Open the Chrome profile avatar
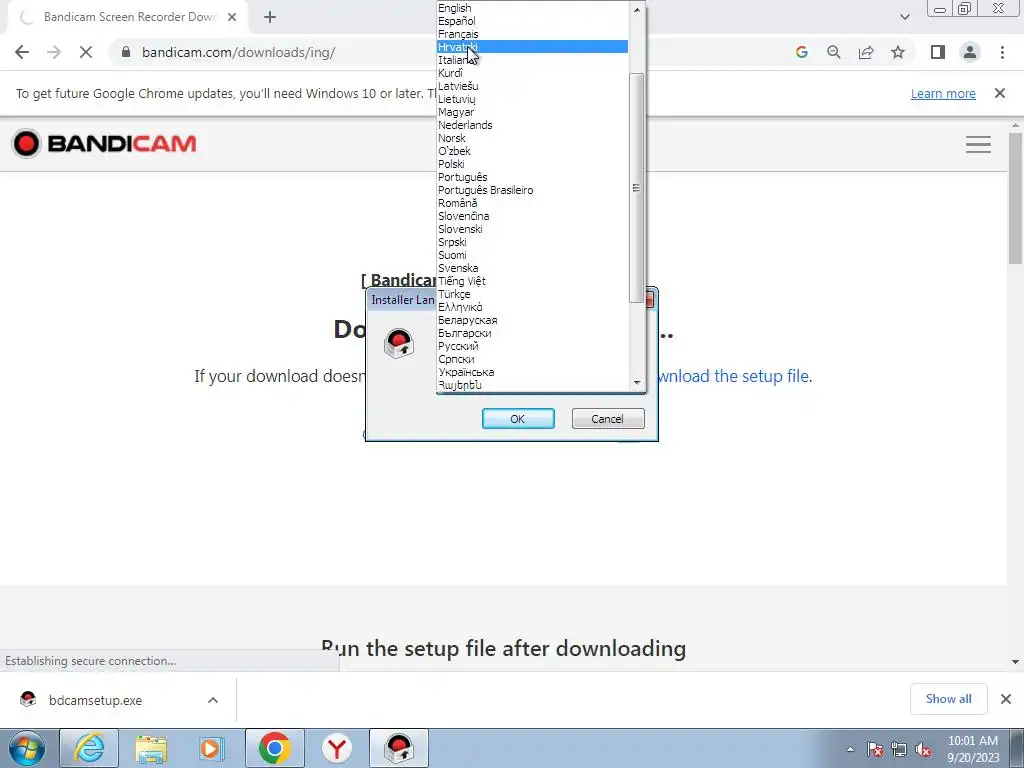1024x768 pixels. (x=970, y=52)
